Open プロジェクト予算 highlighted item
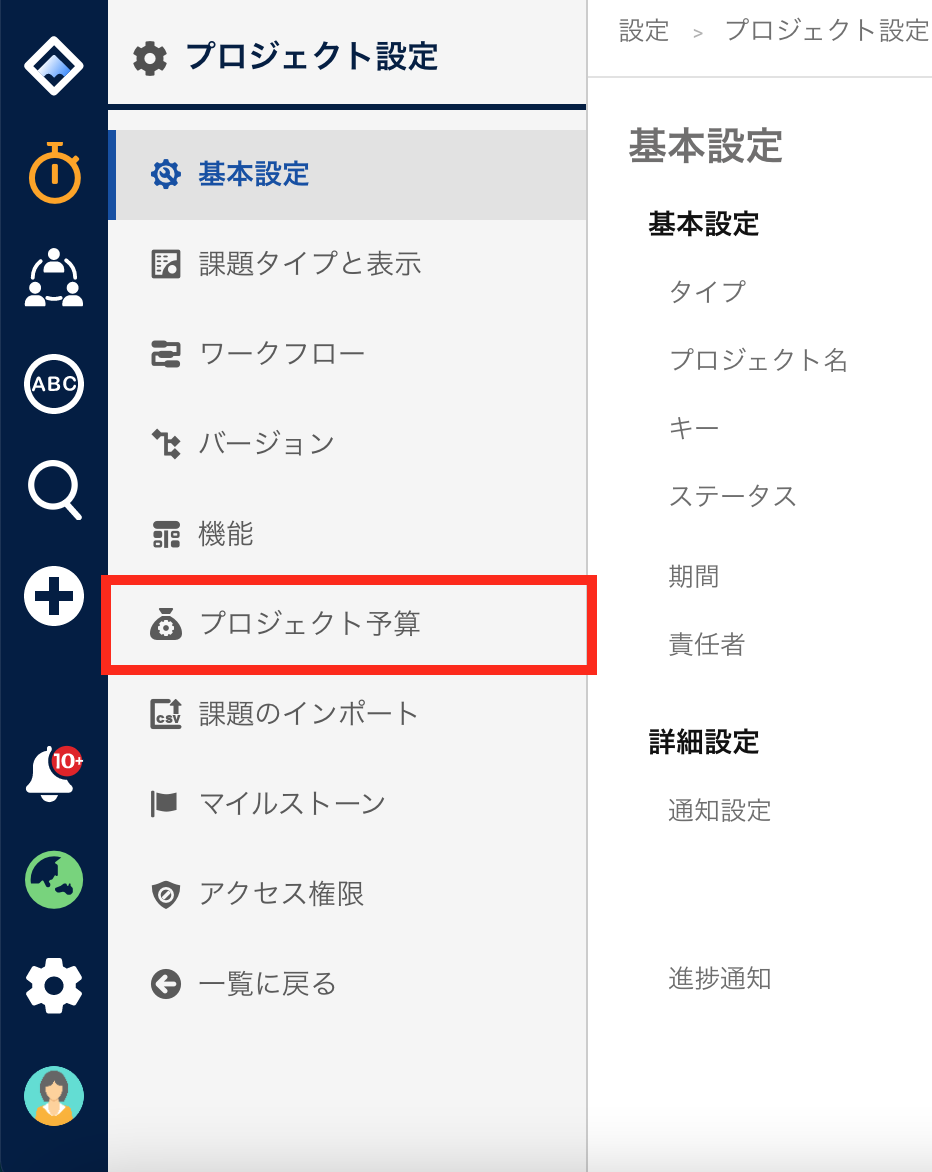This screenshot has height=1172, width=932. coord(349,624)
